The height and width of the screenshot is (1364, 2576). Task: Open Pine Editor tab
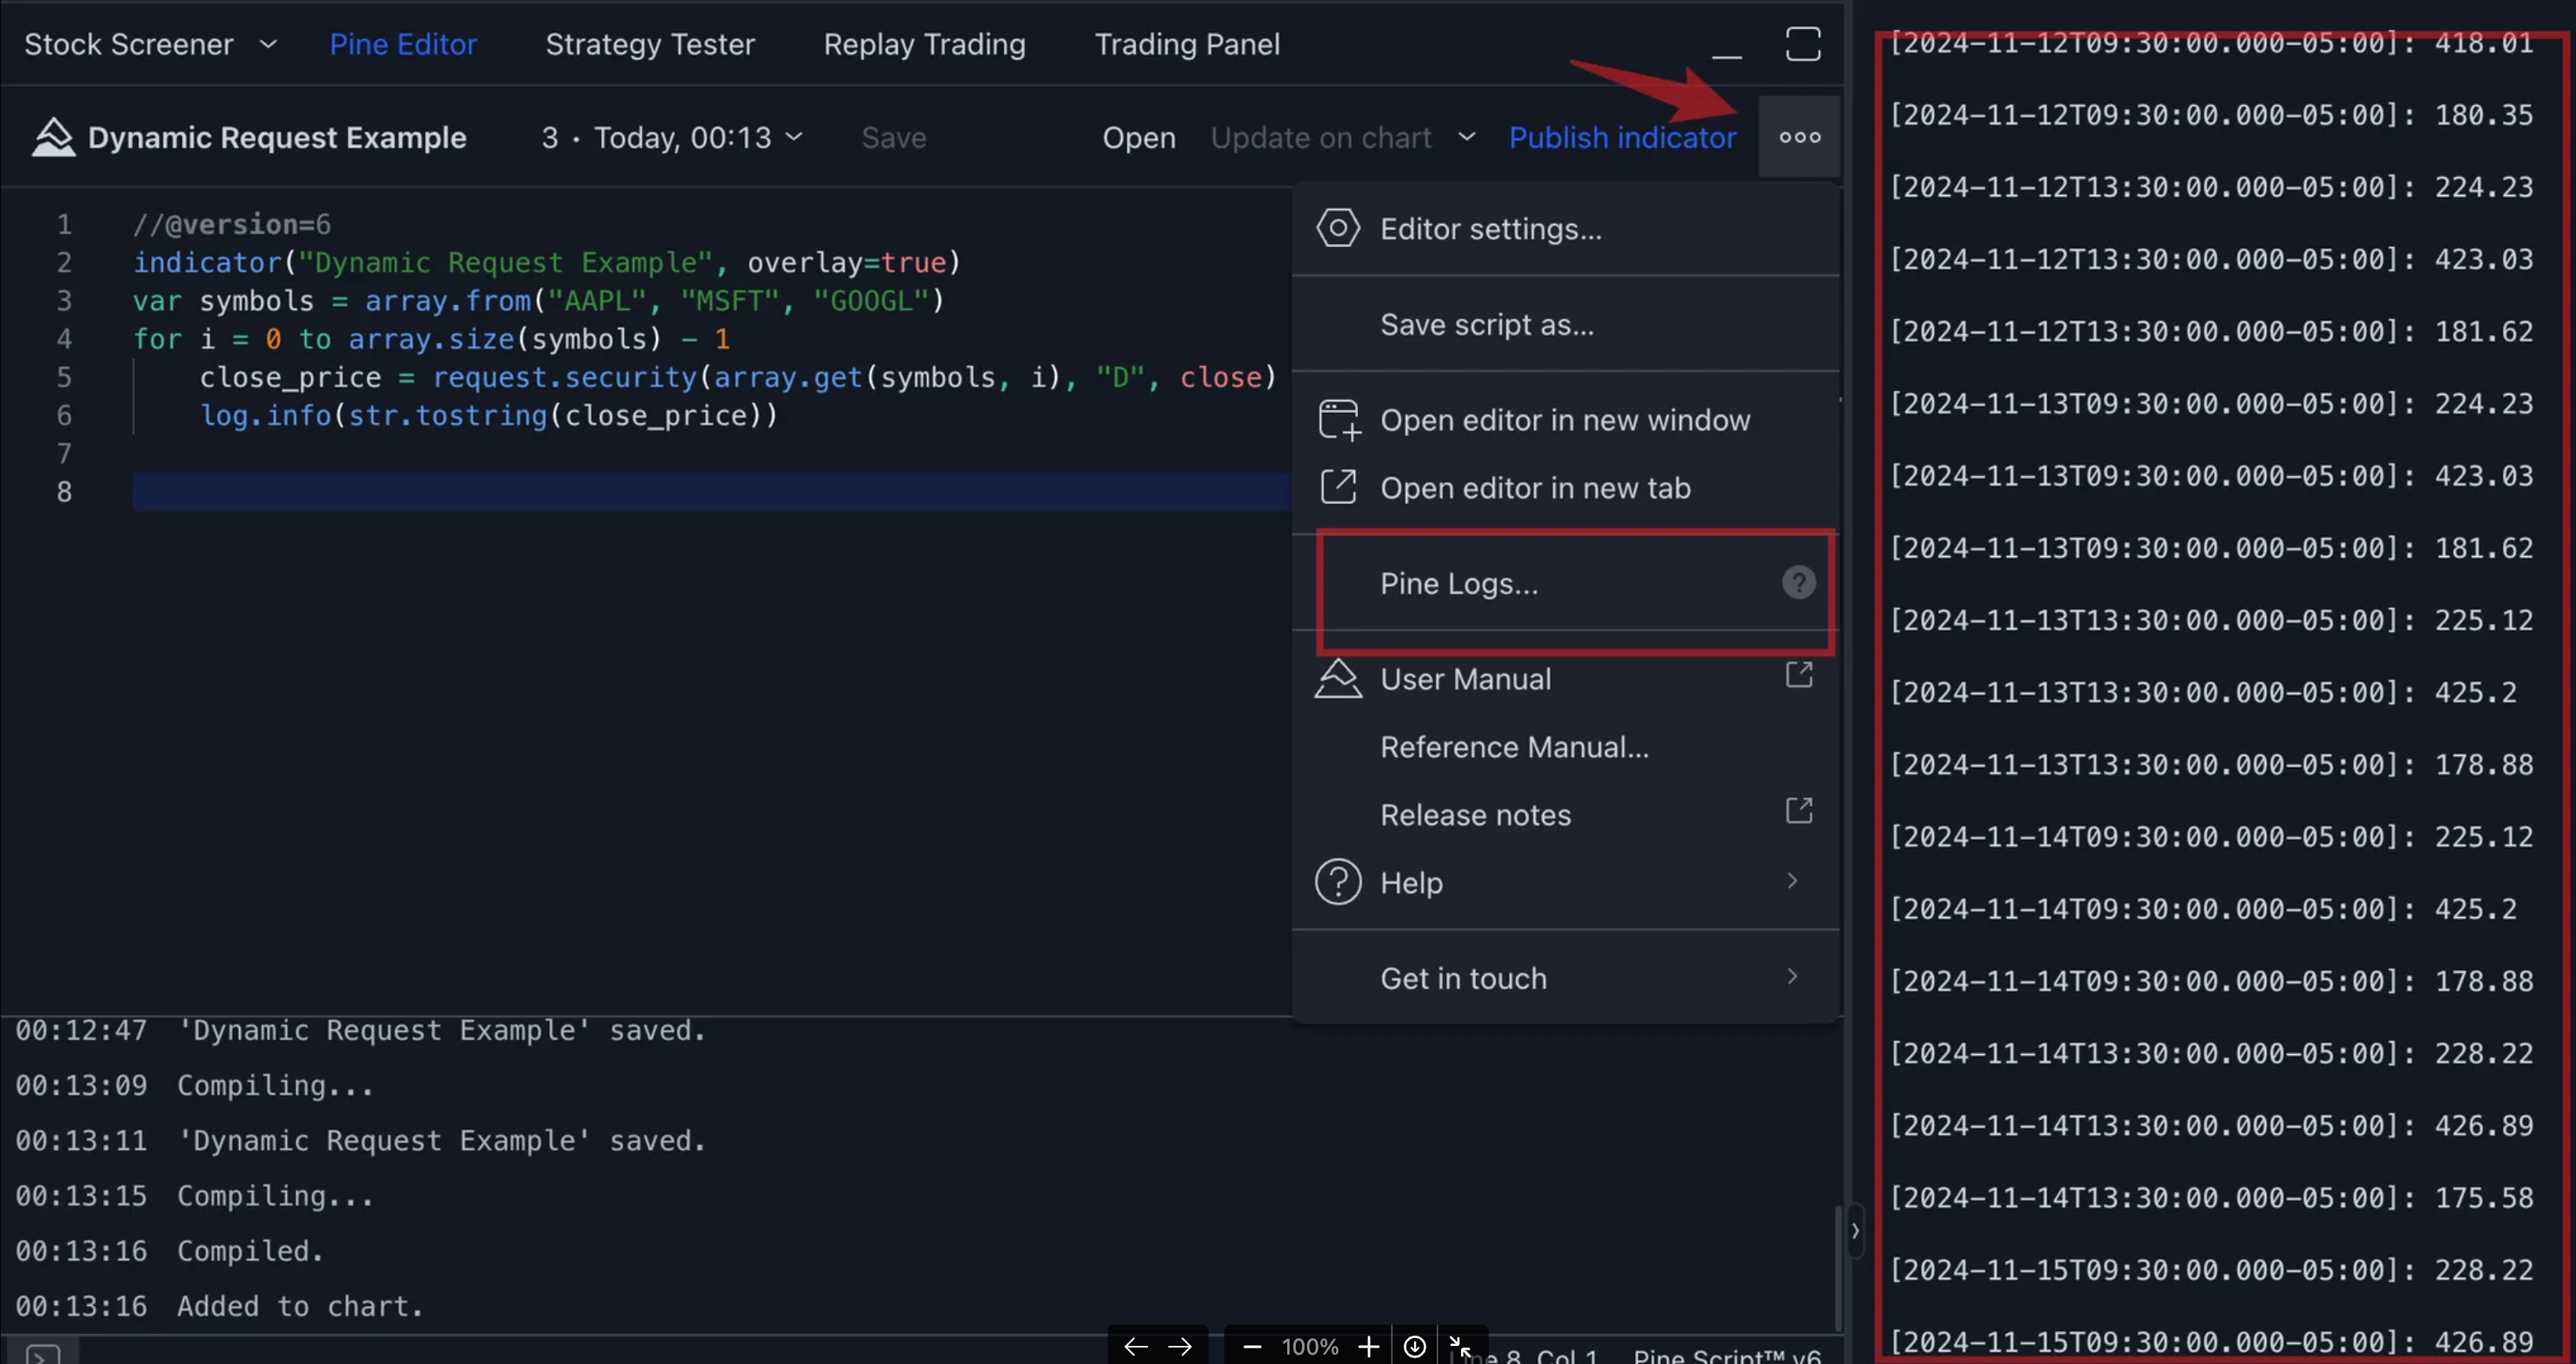404,42
